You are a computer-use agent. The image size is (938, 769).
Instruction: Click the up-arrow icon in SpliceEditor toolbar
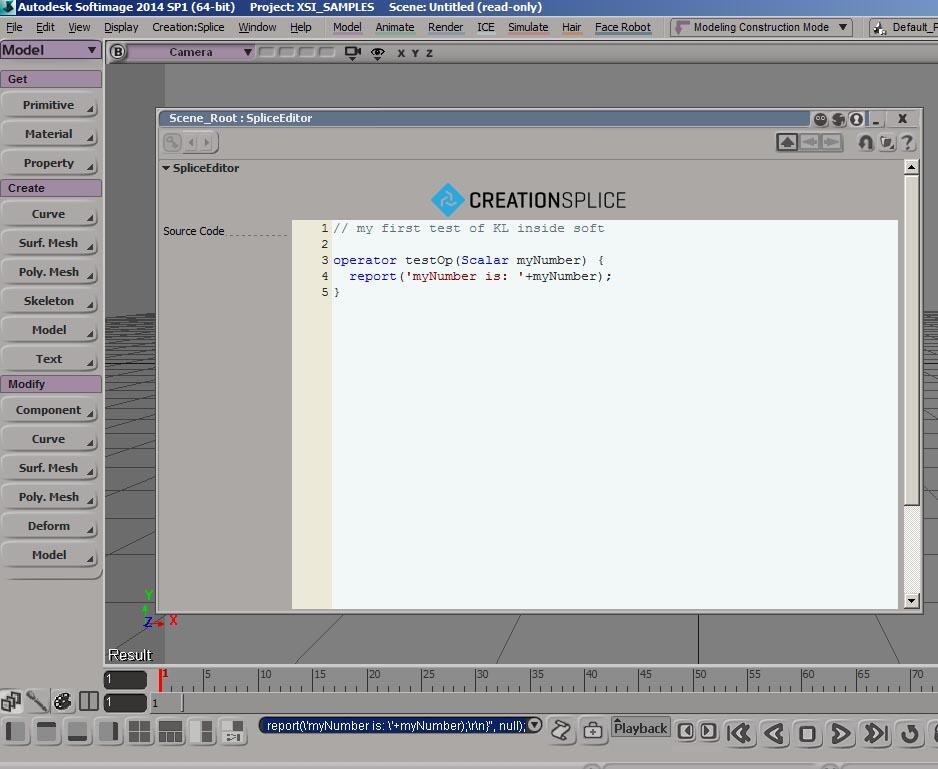[787, 143]
